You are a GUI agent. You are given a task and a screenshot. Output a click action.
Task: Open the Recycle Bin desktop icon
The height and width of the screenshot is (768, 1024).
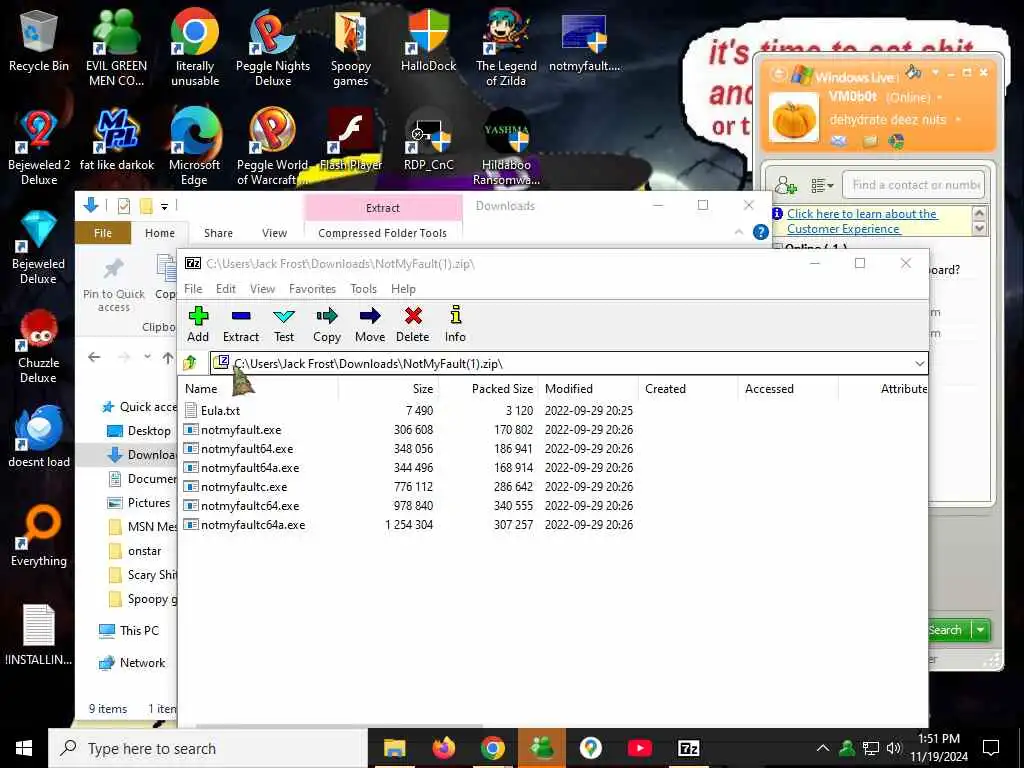point(39,42)
